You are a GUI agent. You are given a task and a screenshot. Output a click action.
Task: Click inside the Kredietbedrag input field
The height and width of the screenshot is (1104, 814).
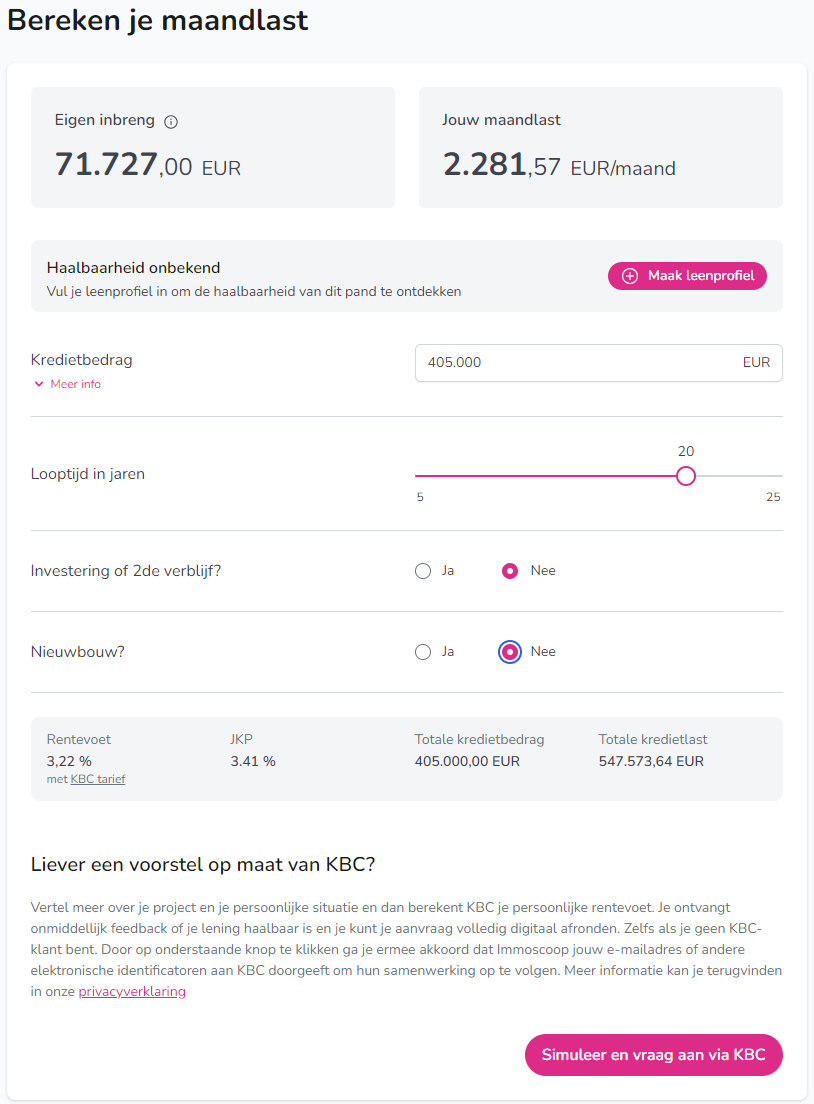pyautogui.click(x=560, y=363)
